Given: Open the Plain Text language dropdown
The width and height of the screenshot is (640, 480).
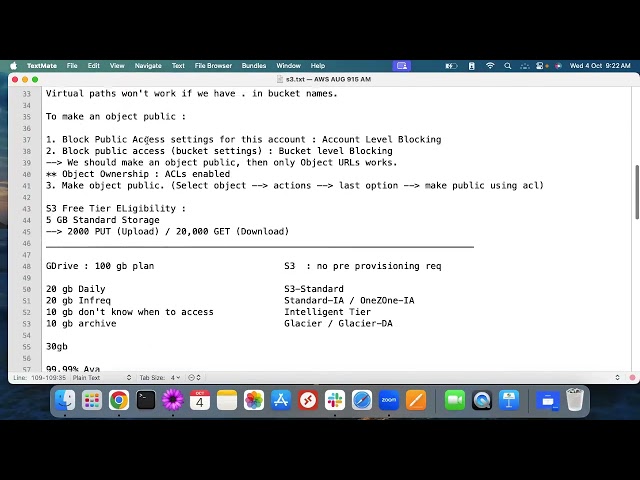Looking at the screenshot, I should 102,378.
